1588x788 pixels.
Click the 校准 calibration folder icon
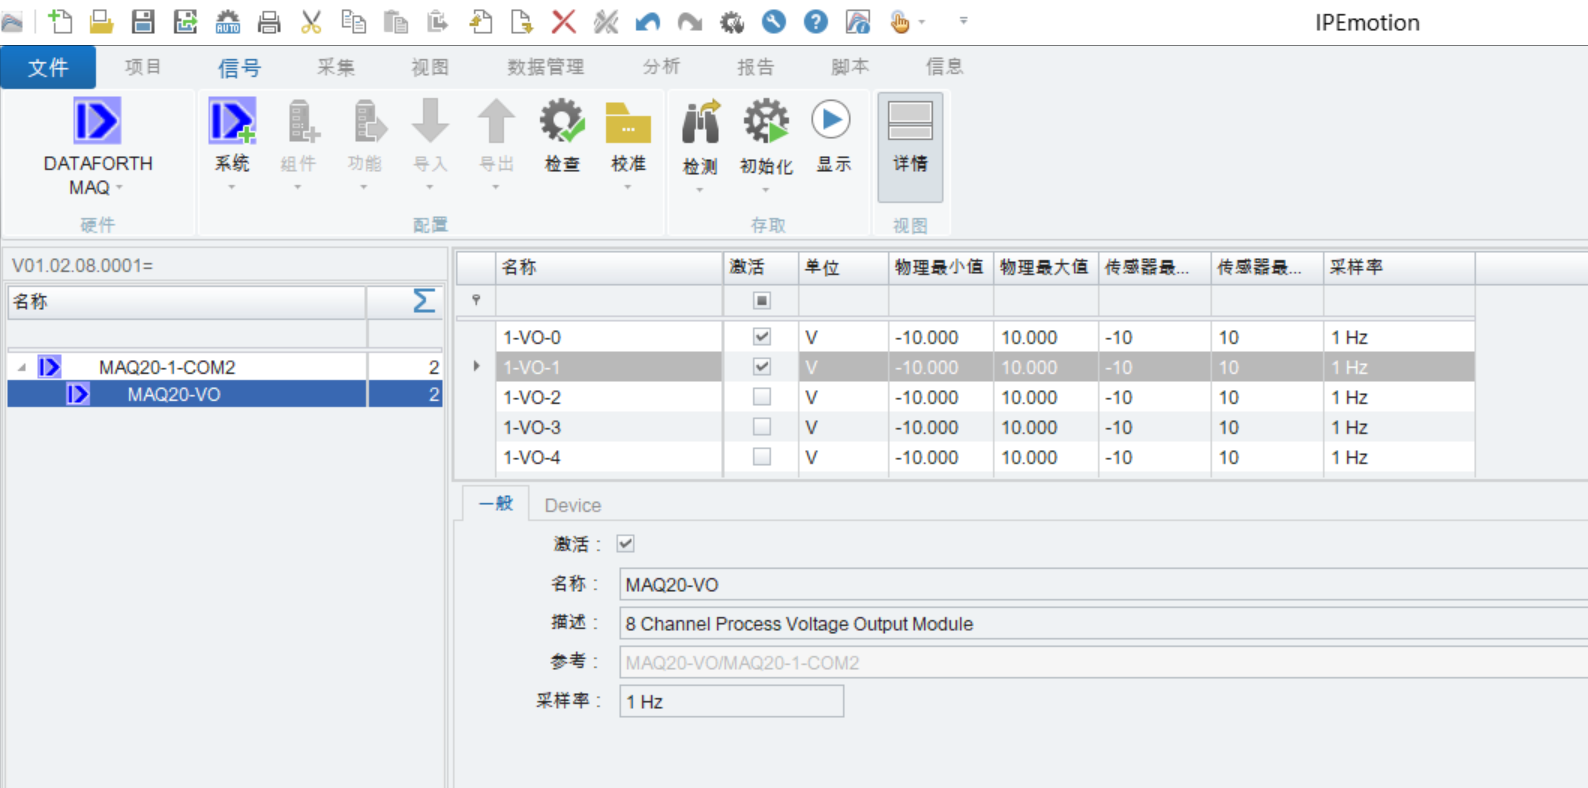(628, 122)
